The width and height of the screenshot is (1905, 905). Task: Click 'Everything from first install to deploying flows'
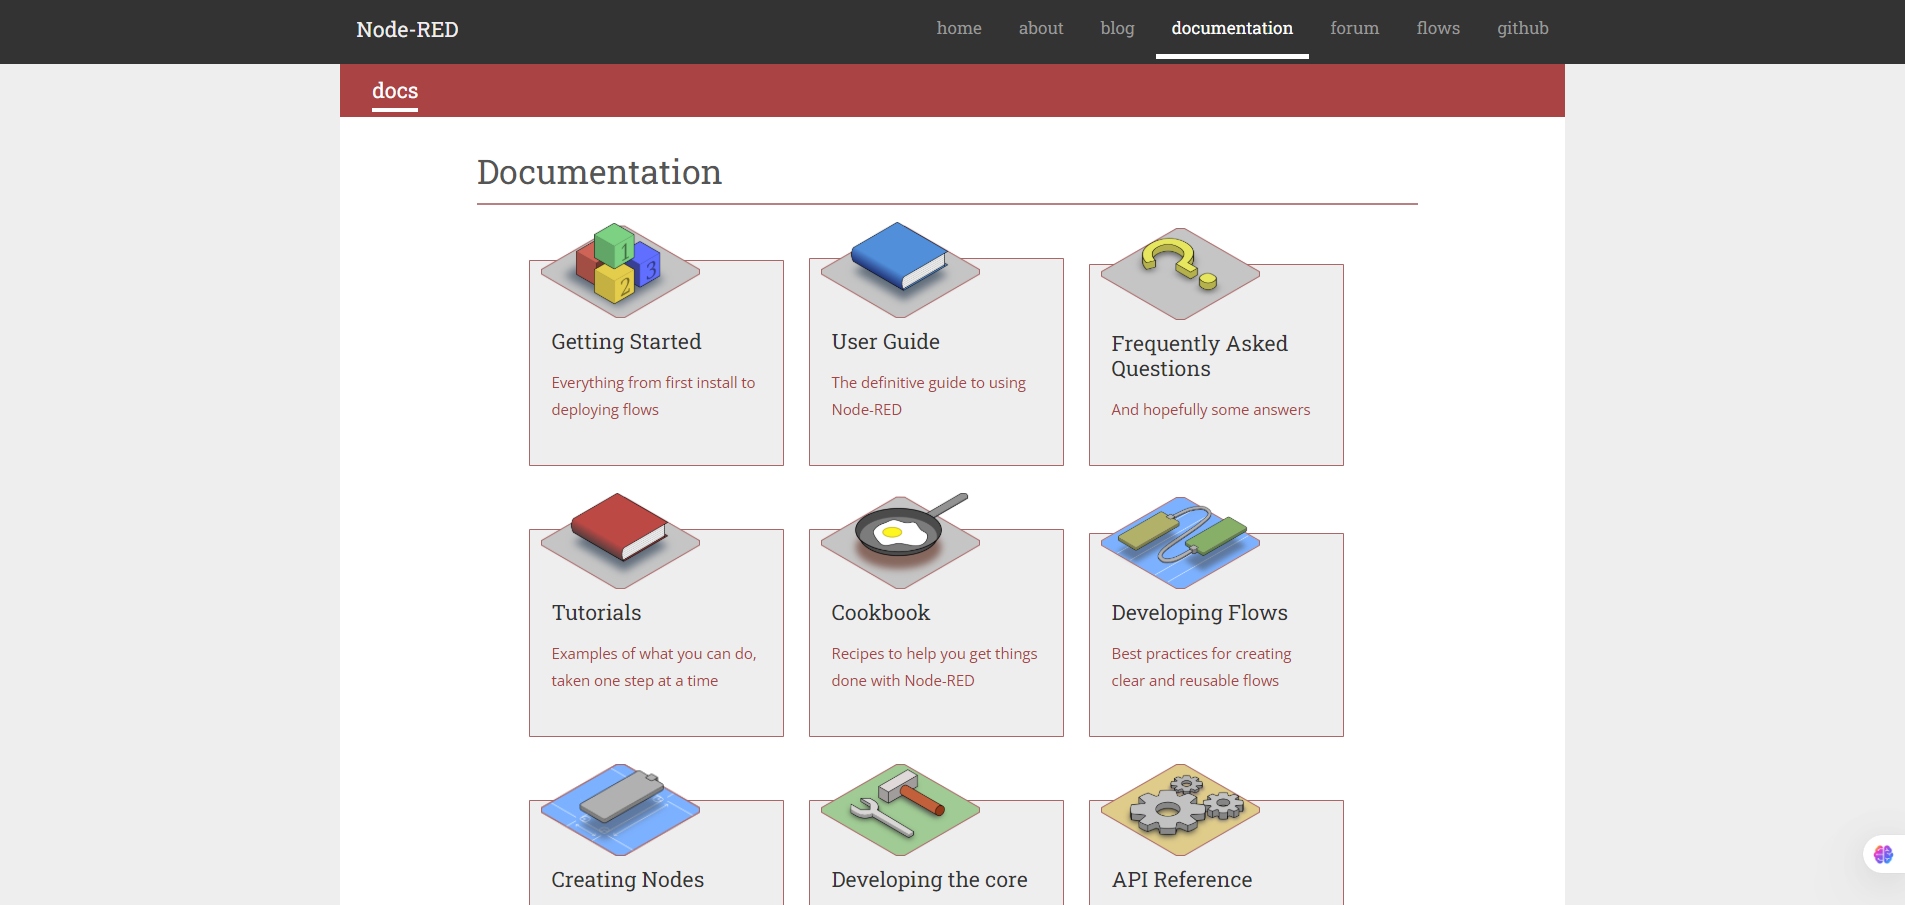click(653, 396)
